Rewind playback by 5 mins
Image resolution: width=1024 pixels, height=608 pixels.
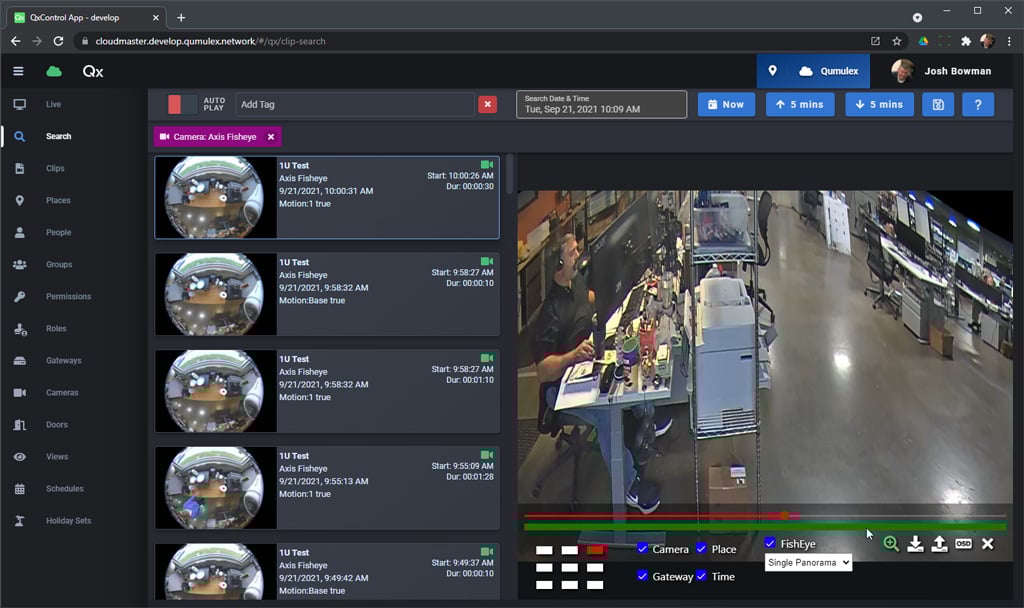click(x=799, y=103)
